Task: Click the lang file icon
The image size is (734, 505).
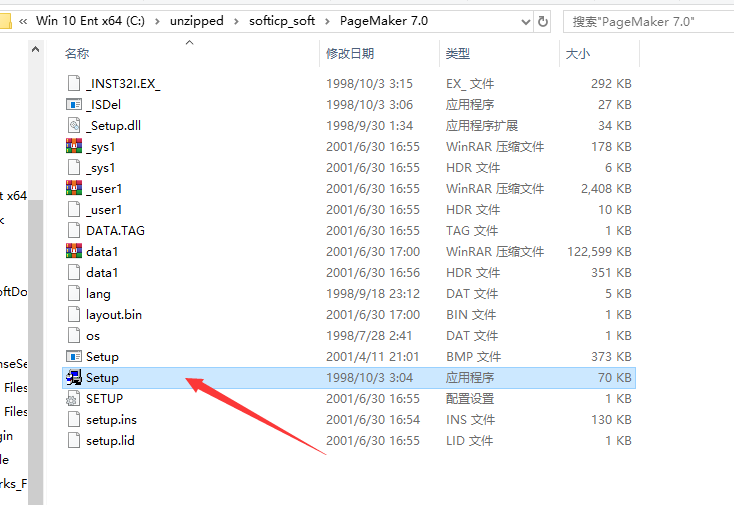Action: click(74, 293)
